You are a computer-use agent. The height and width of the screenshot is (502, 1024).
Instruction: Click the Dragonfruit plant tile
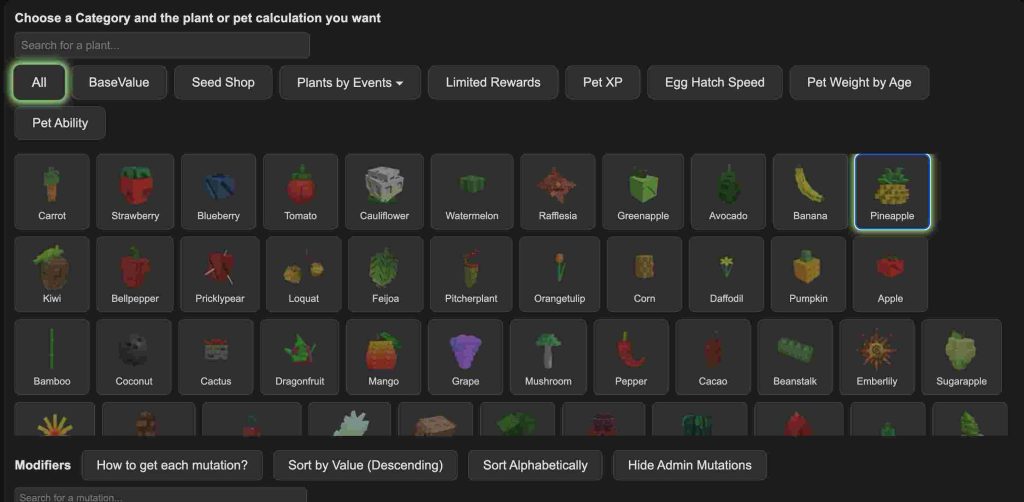(300, 357)
